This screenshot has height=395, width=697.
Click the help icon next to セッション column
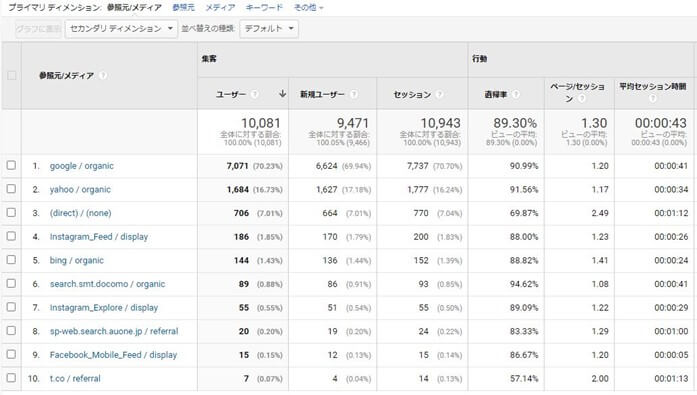[439, 94]
